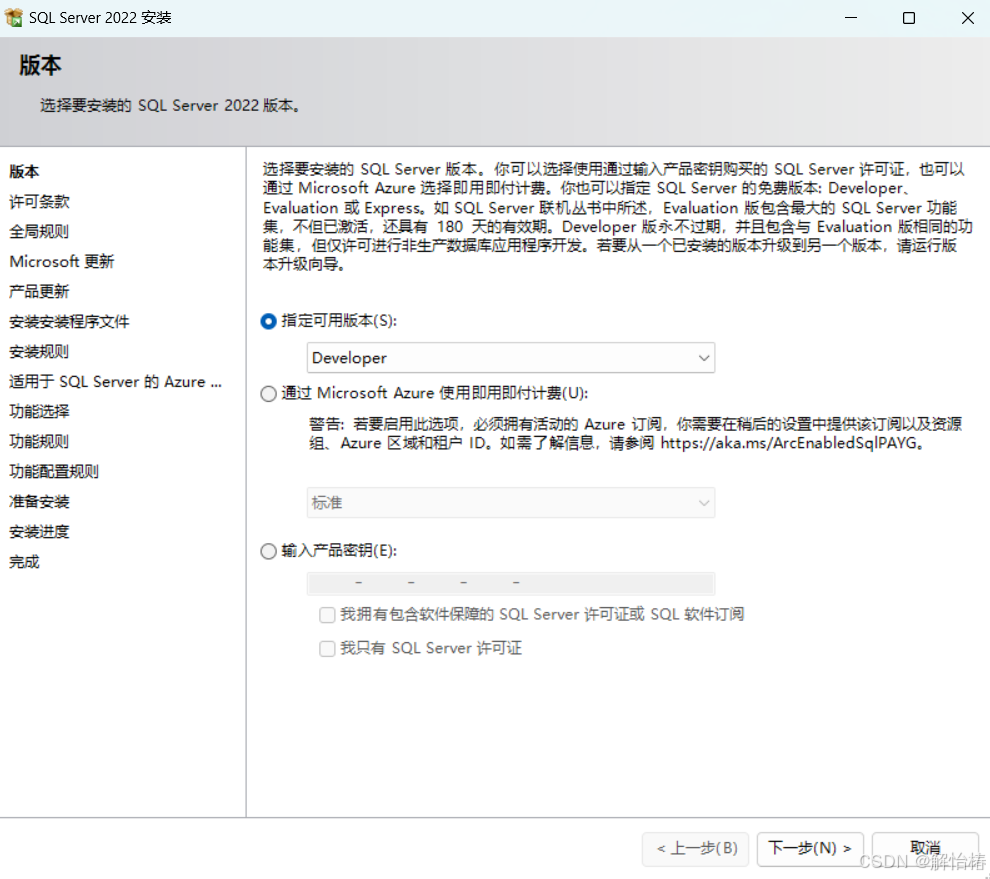Image resolution: width=990 pixels, height=879 pixels.
Task: Maximize the SQL Server 2022 安装 window
Action: coord(909,18)
